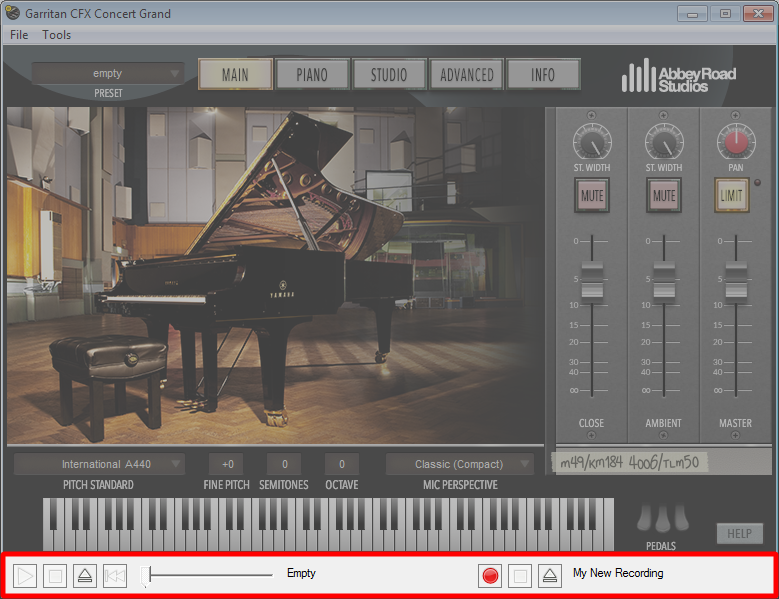Screen dimensions: 779x599
Task: Start recording with the red record button
Action: click(490, 576)
